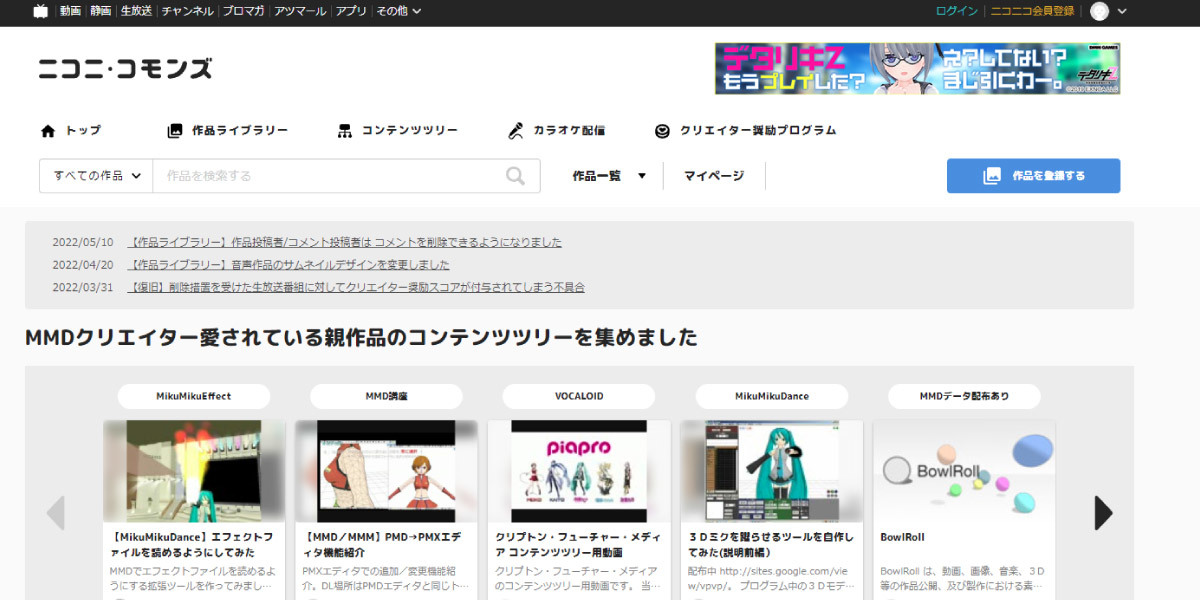Click the MMDクリエイター愛されている heading
The width and height of the screenshot is (1200, 600).
361,337
